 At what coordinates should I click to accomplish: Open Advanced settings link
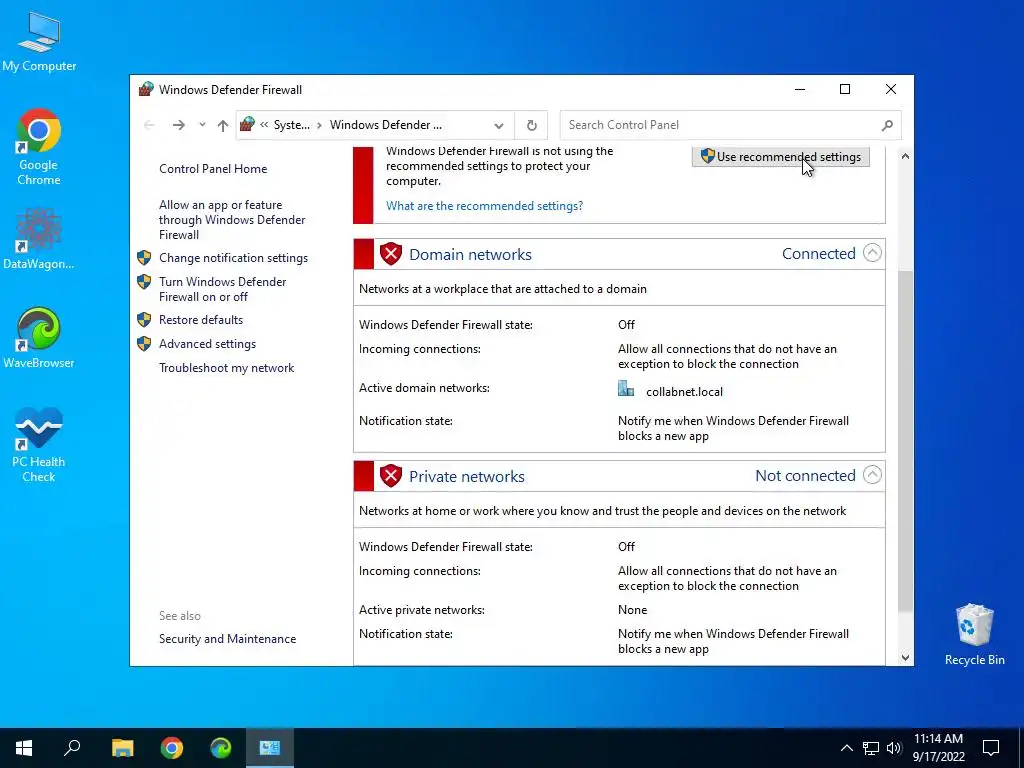208,344
